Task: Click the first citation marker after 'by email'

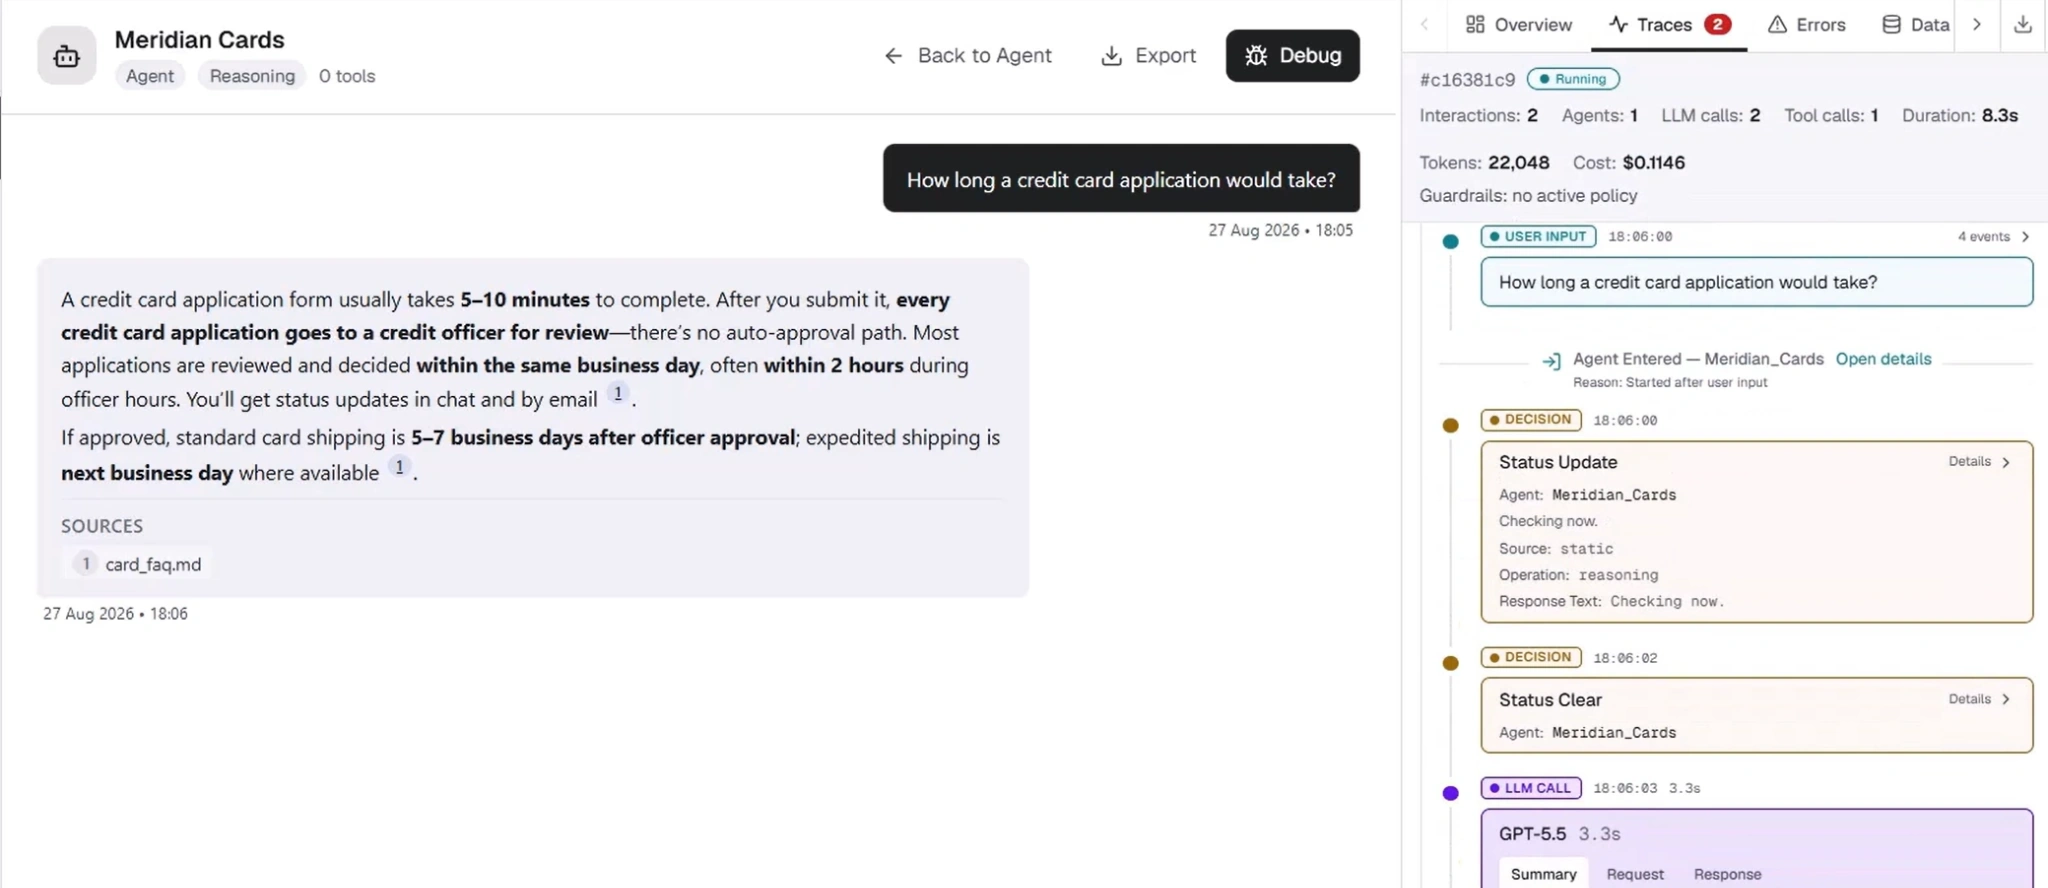Action: (618, 394)
